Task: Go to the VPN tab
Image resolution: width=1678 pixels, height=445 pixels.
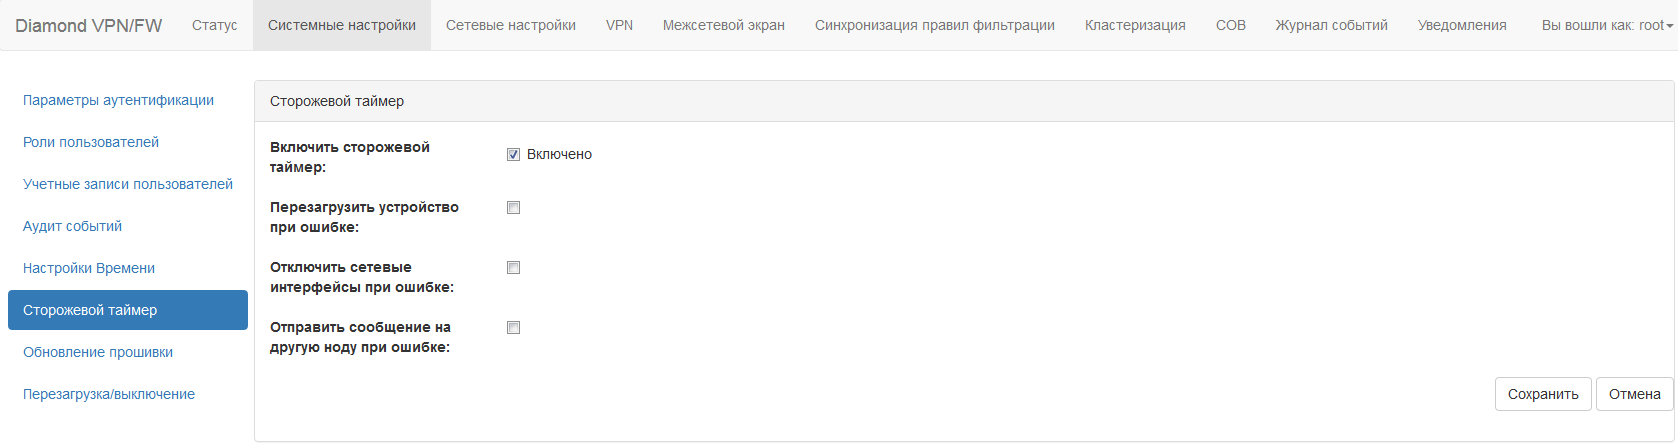Action: pyautogui.click(x=619, y=25)
